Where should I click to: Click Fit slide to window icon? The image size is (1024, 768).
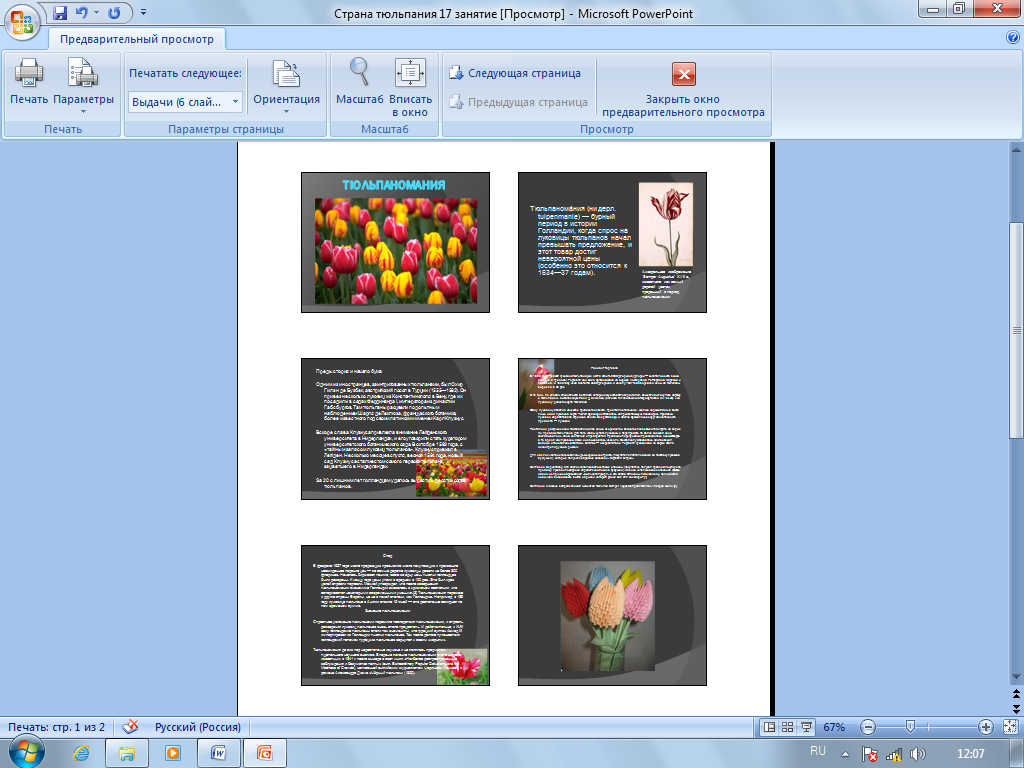(x=1010, y=727)
